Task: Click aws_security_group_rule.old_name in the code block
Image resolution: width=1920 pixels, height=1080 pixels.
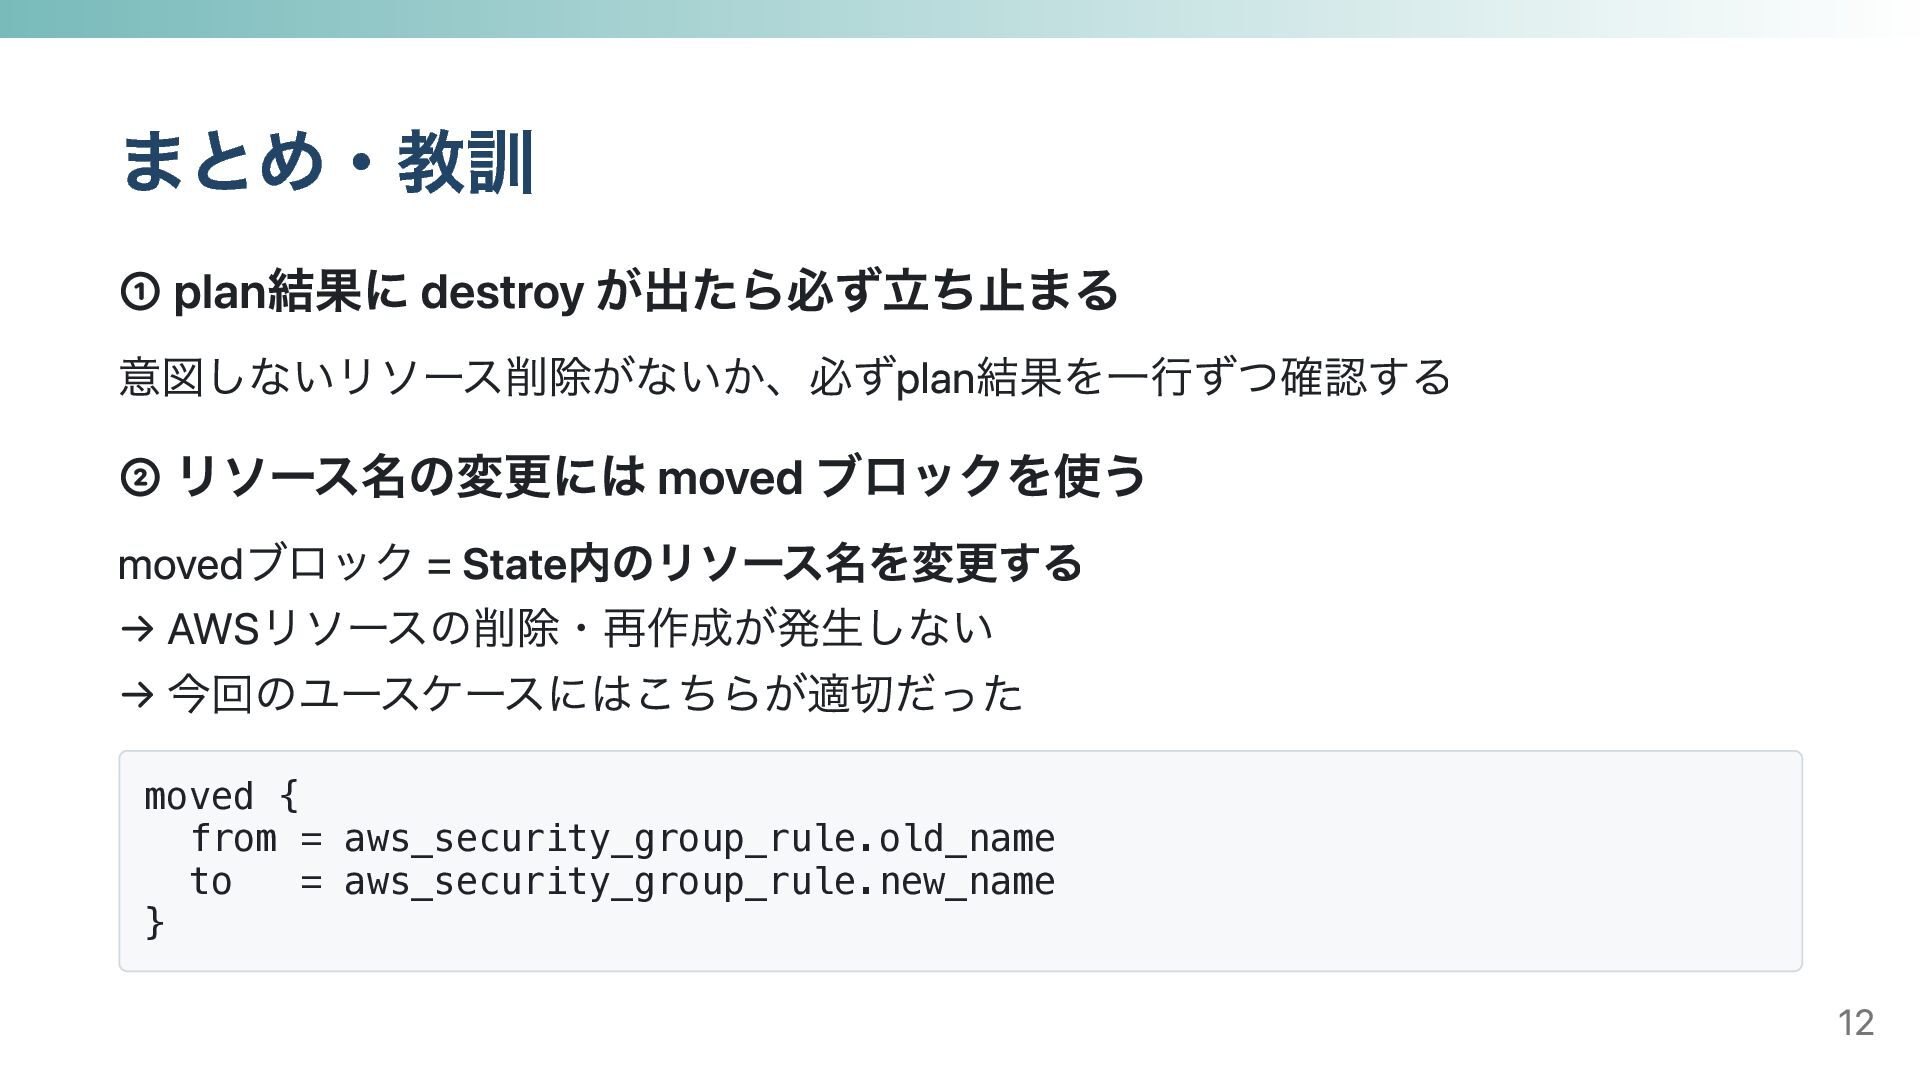Action: point(699,839)
